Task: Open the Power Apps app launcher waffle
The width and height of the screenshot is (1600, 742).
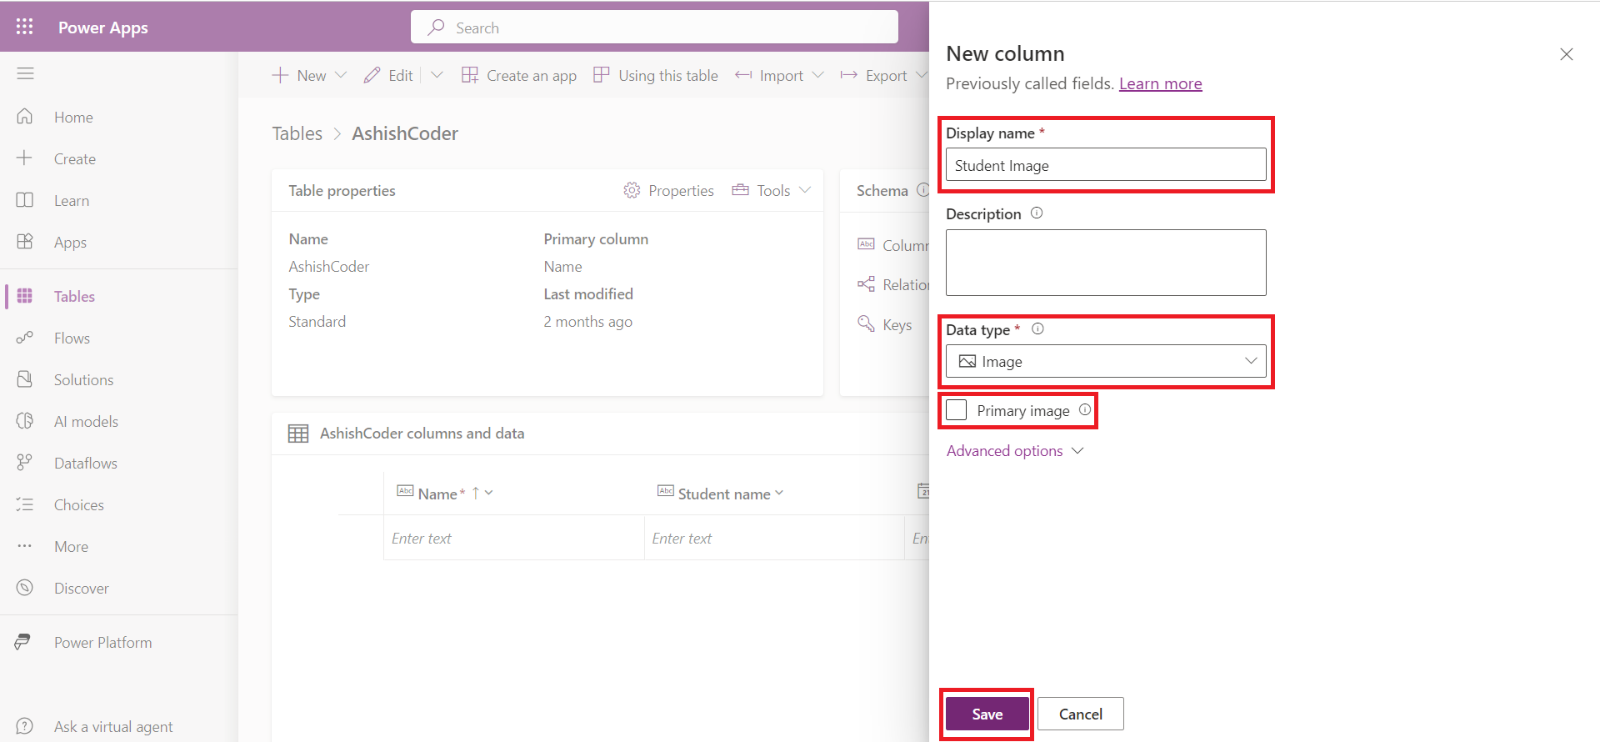Action: (25, 27)
